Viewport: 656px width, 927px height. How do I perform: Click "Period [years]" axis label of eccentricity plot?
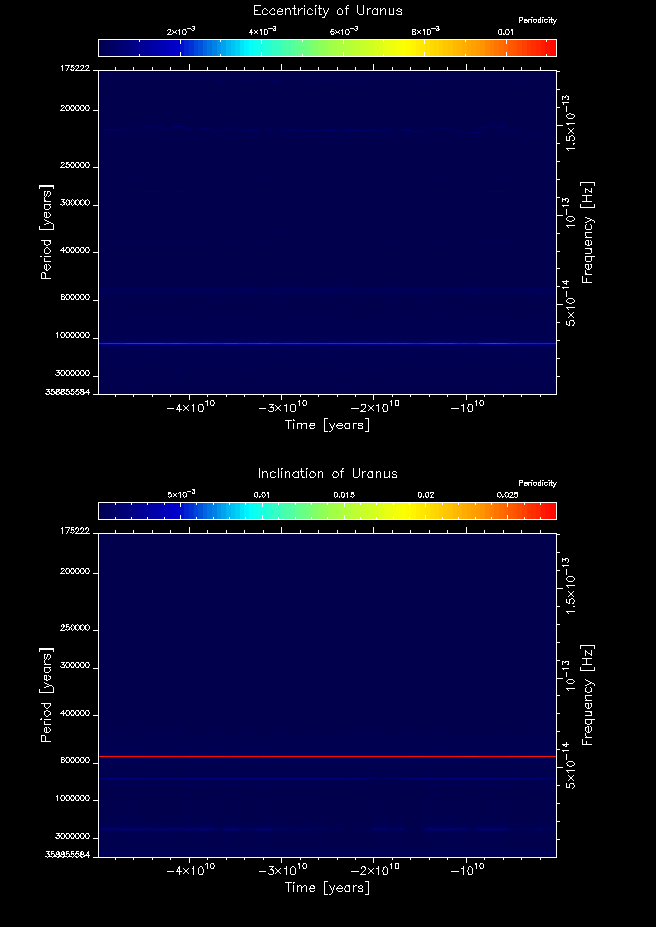tap(46, 231)
